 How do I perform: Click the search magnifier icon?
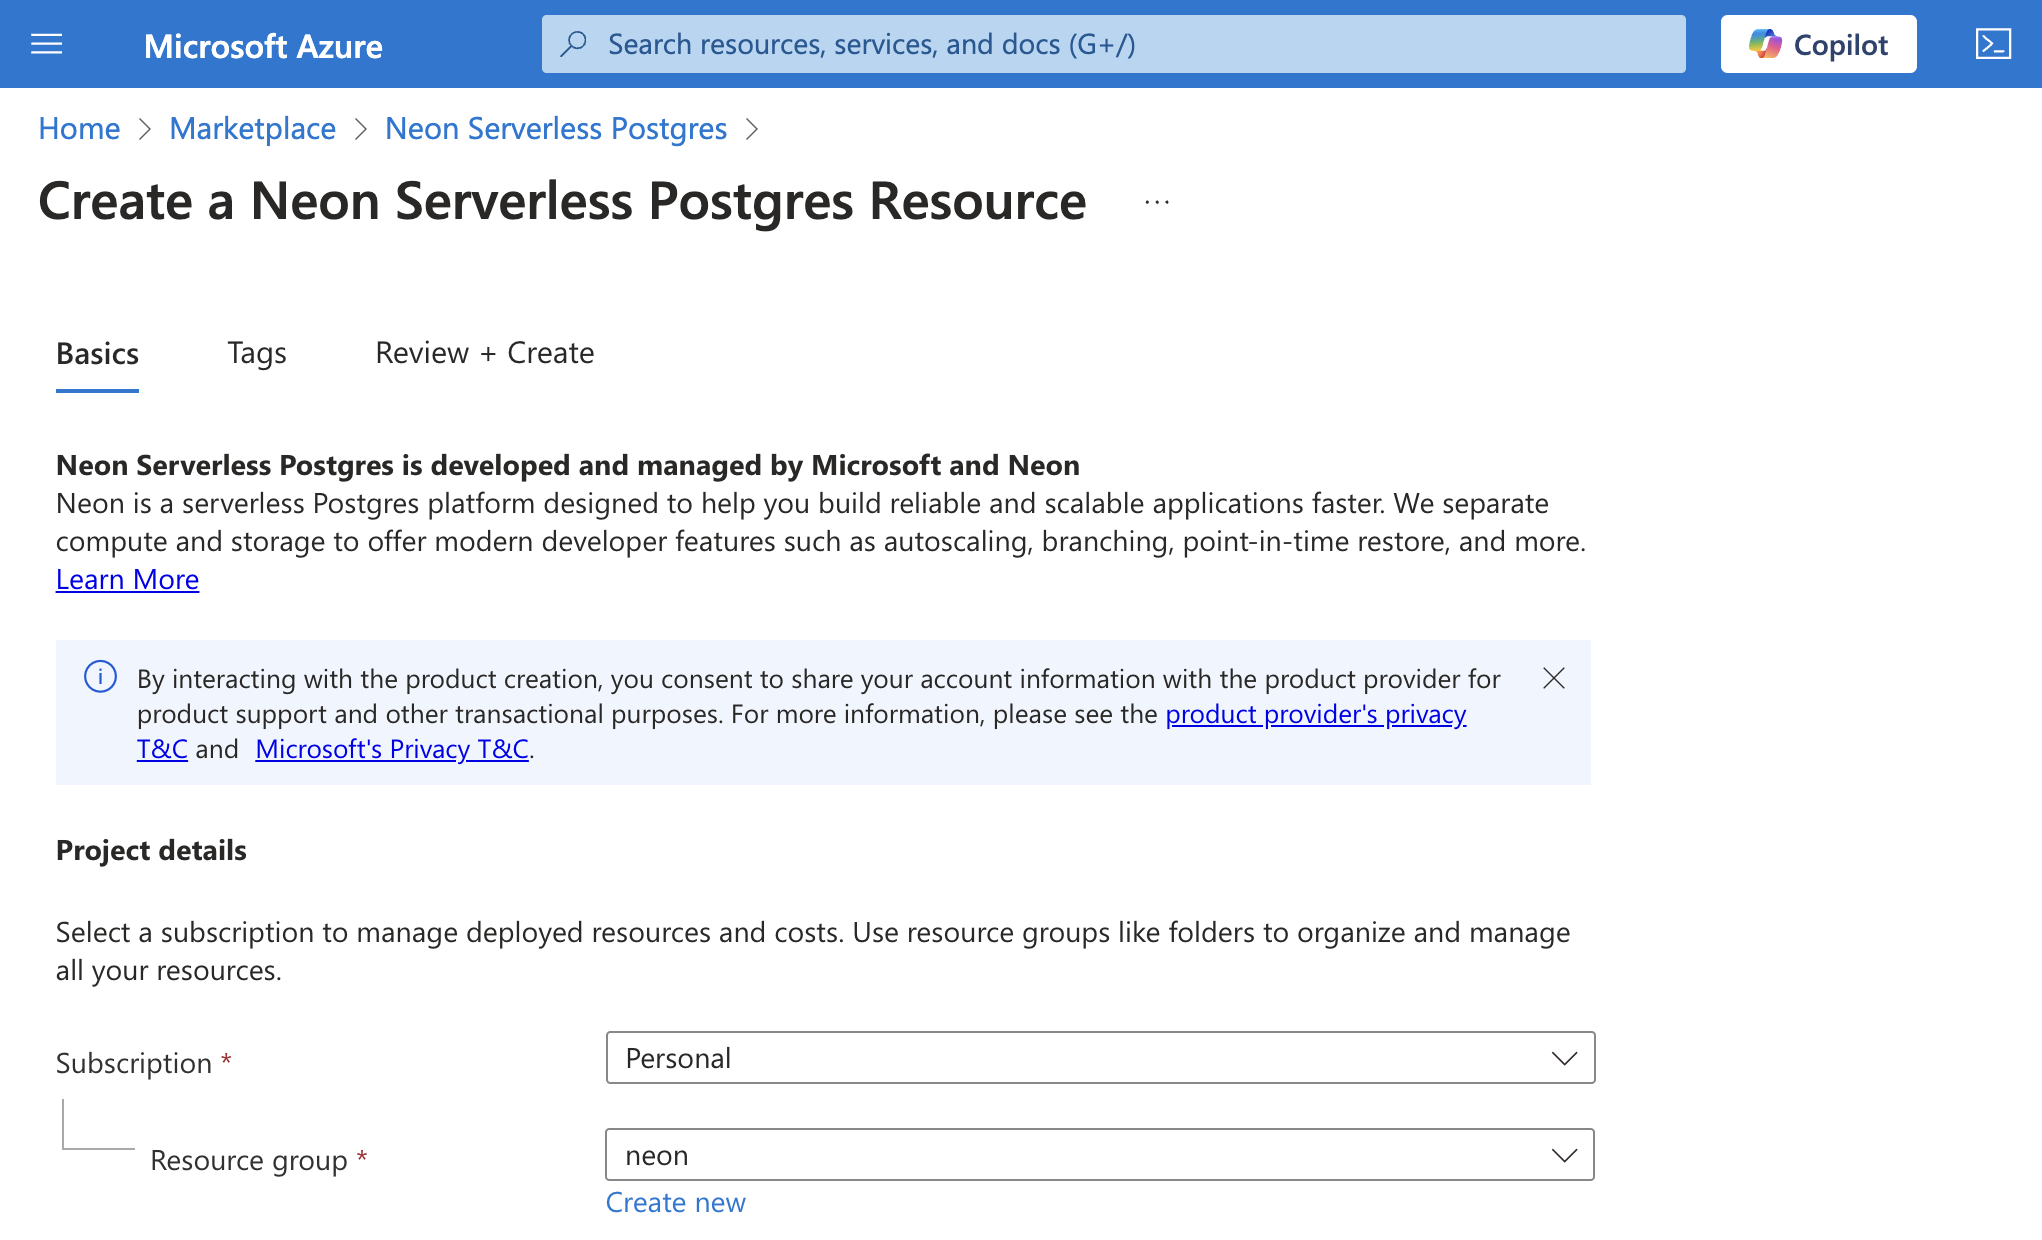(574, 43)
